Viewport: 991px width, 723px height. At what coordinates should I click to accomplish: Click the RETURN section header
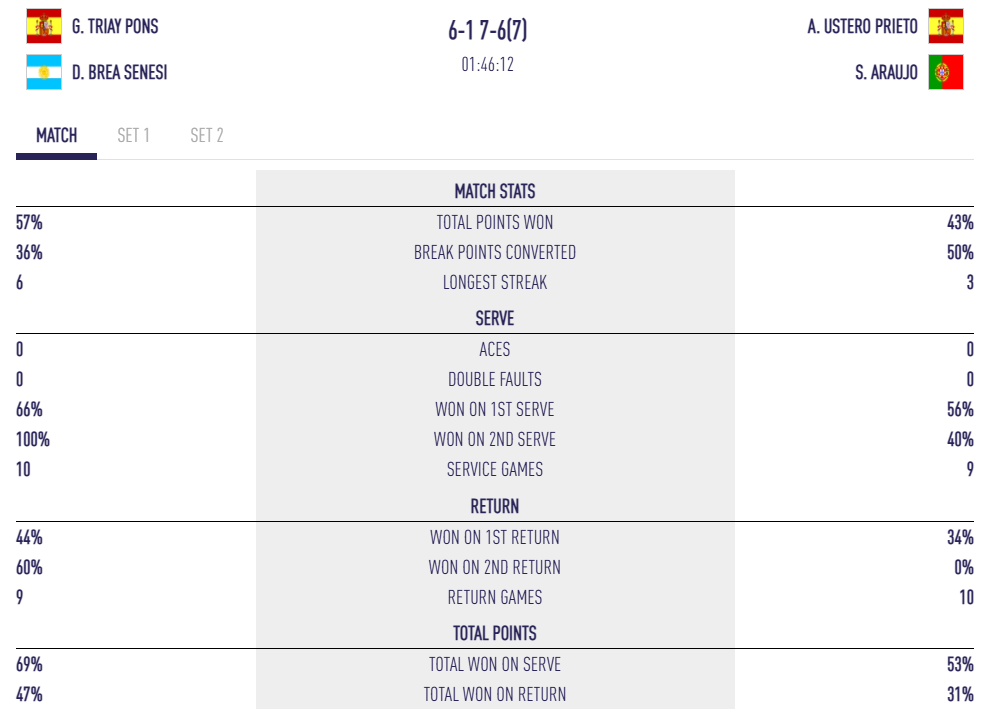click(495, 506)
